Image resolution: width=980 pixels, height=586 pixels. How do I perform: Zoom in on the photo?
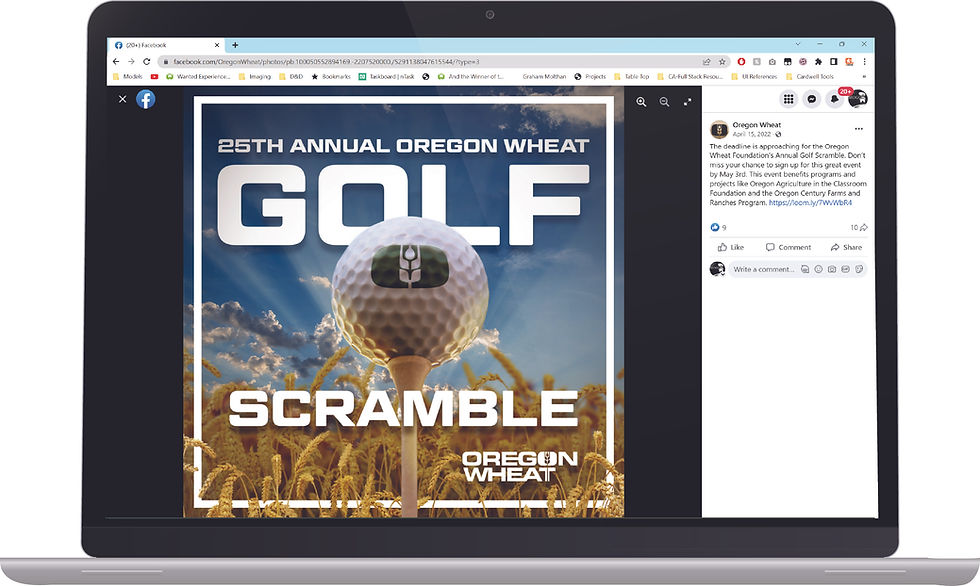641,102
